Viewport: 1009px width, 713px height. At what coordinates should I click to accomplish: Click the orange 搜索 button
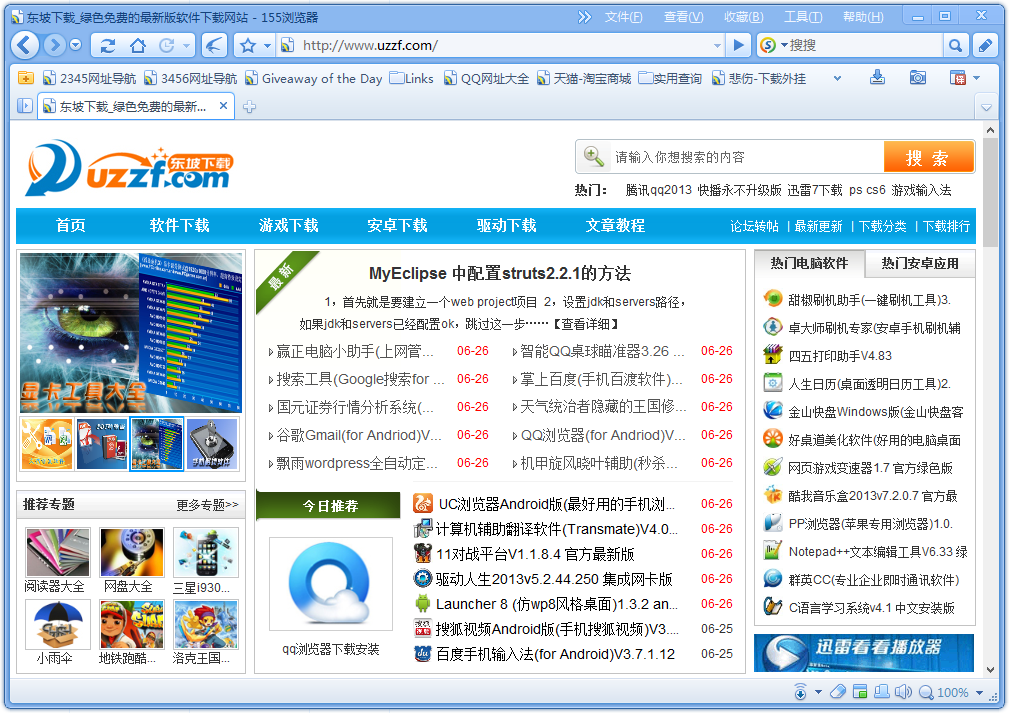927,157
